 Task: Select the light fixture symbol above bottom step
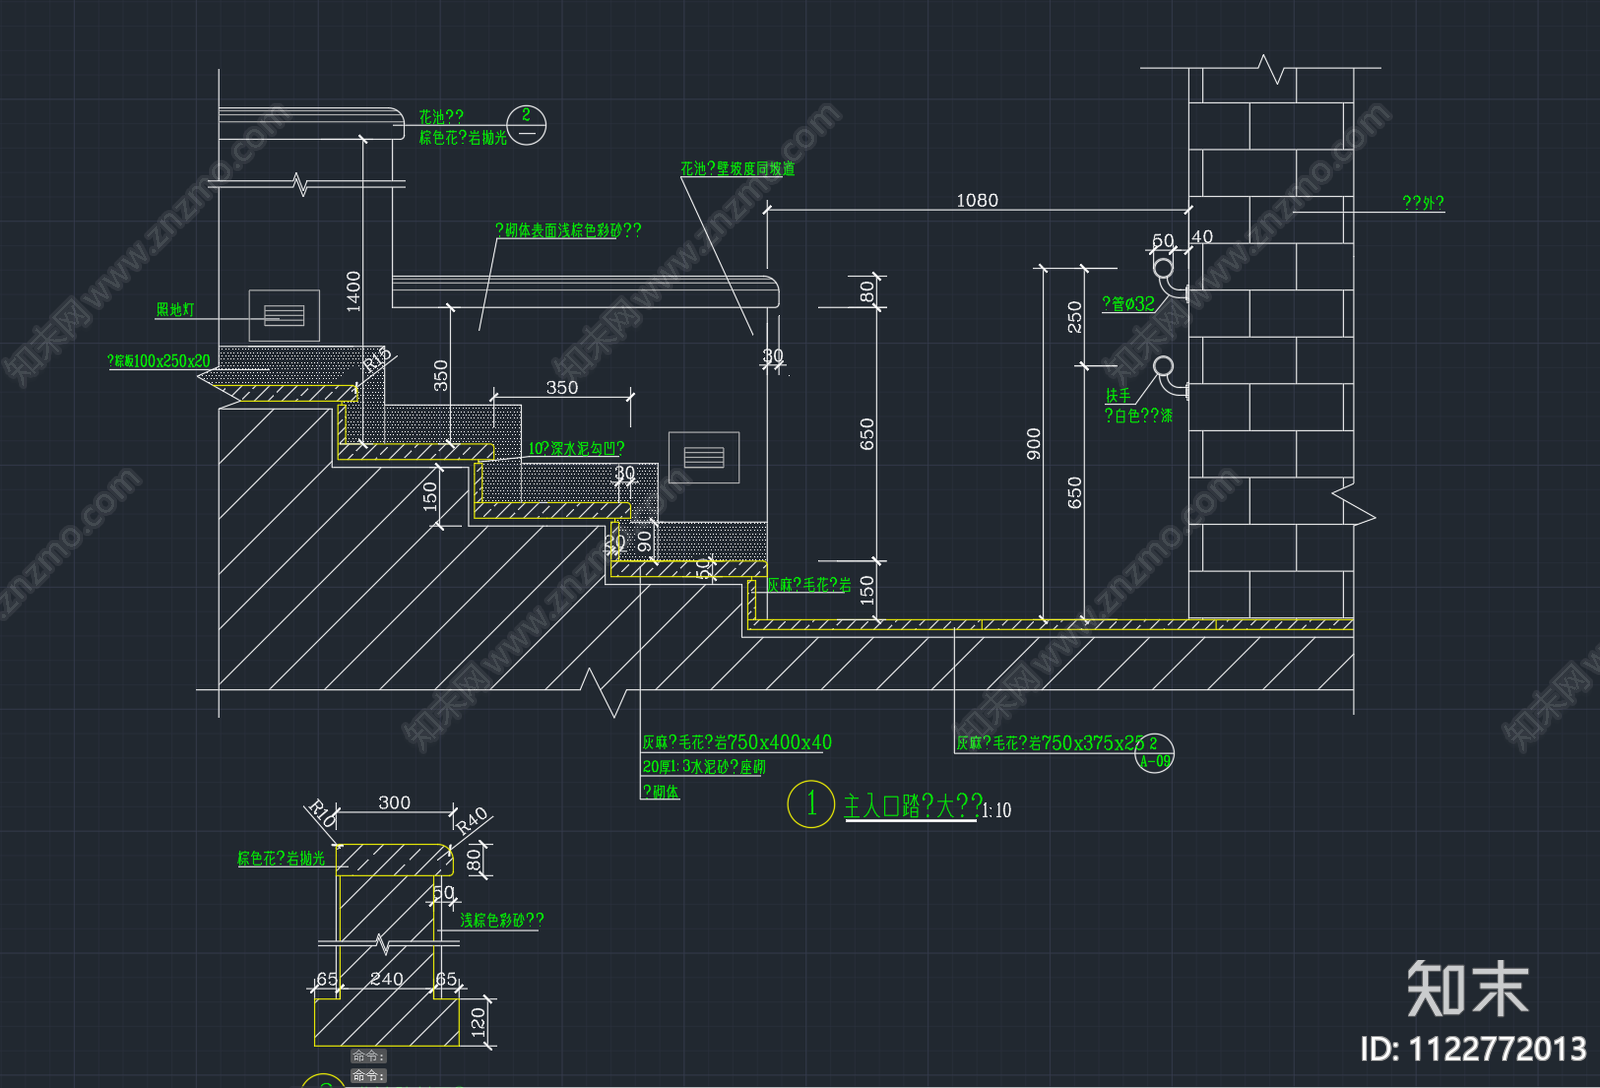tap(704, 457)
